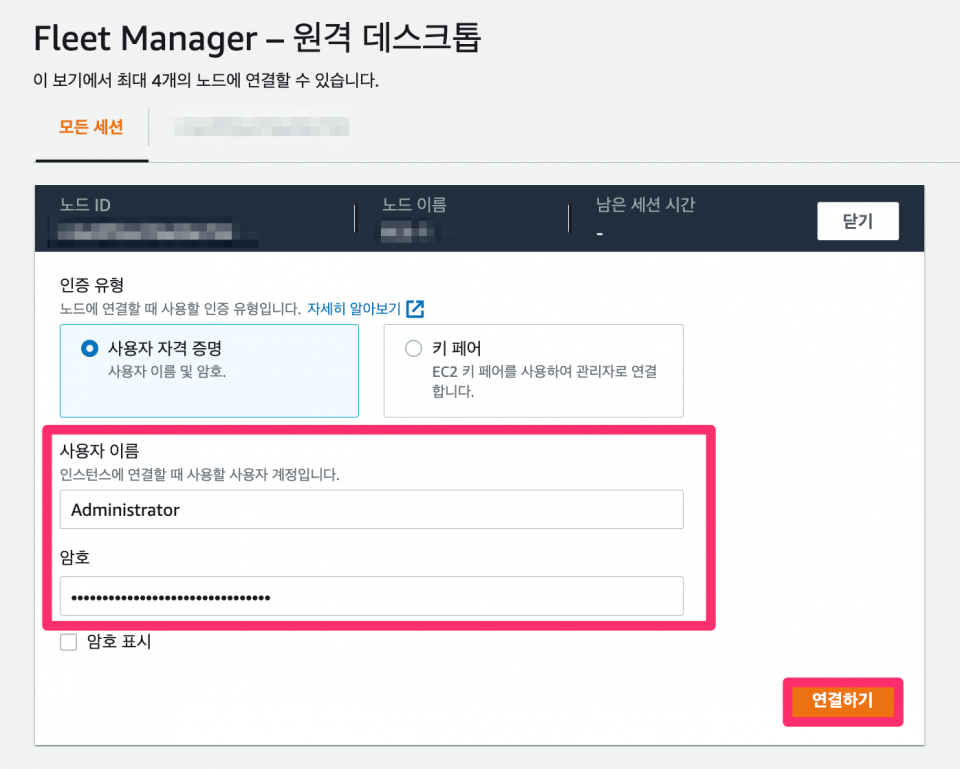The height and width of the screenshot is (769, 960).
Task: Select the 키 페어 radio button
Action: tap(413, 349)
